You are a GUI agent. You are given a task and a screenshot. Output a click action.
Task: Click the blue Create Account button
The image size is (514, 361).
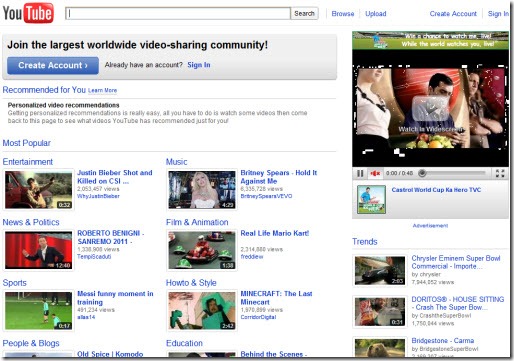[53, 65]
